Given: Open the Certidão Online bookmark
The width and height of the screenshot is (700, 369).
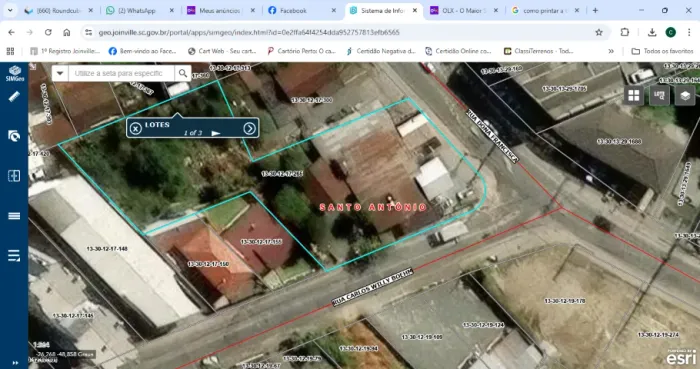Looking at the screenshot, I should 458,51.
